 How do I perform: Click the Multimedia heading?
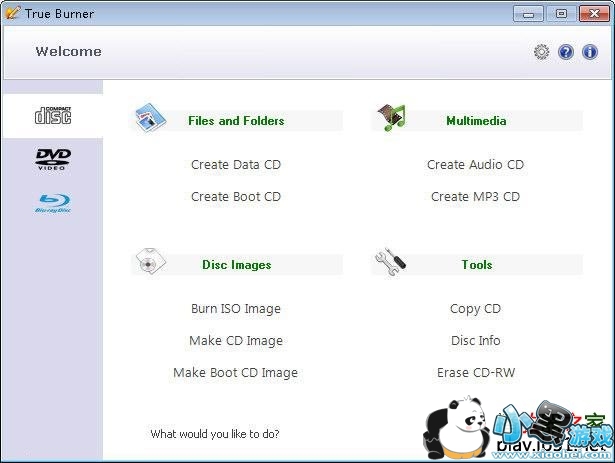[x=476, y=120]
